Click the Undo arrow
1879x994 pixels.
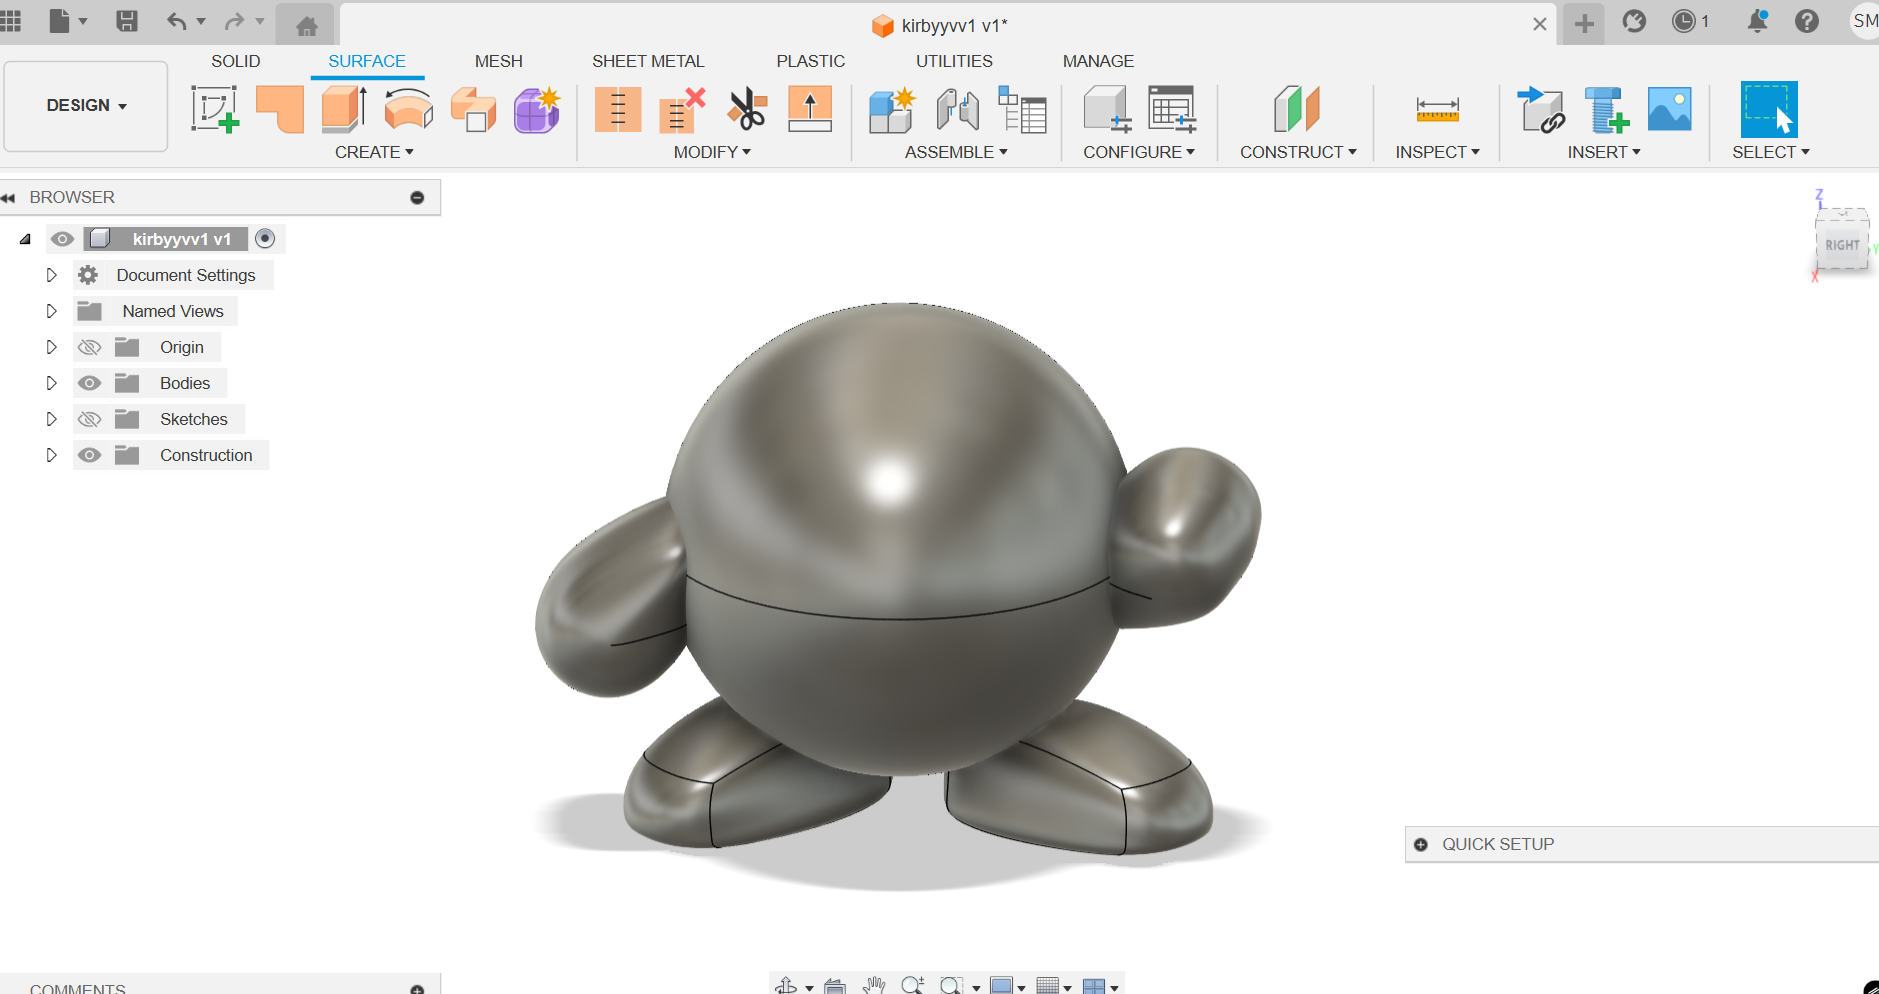click(x=176, y=21)
